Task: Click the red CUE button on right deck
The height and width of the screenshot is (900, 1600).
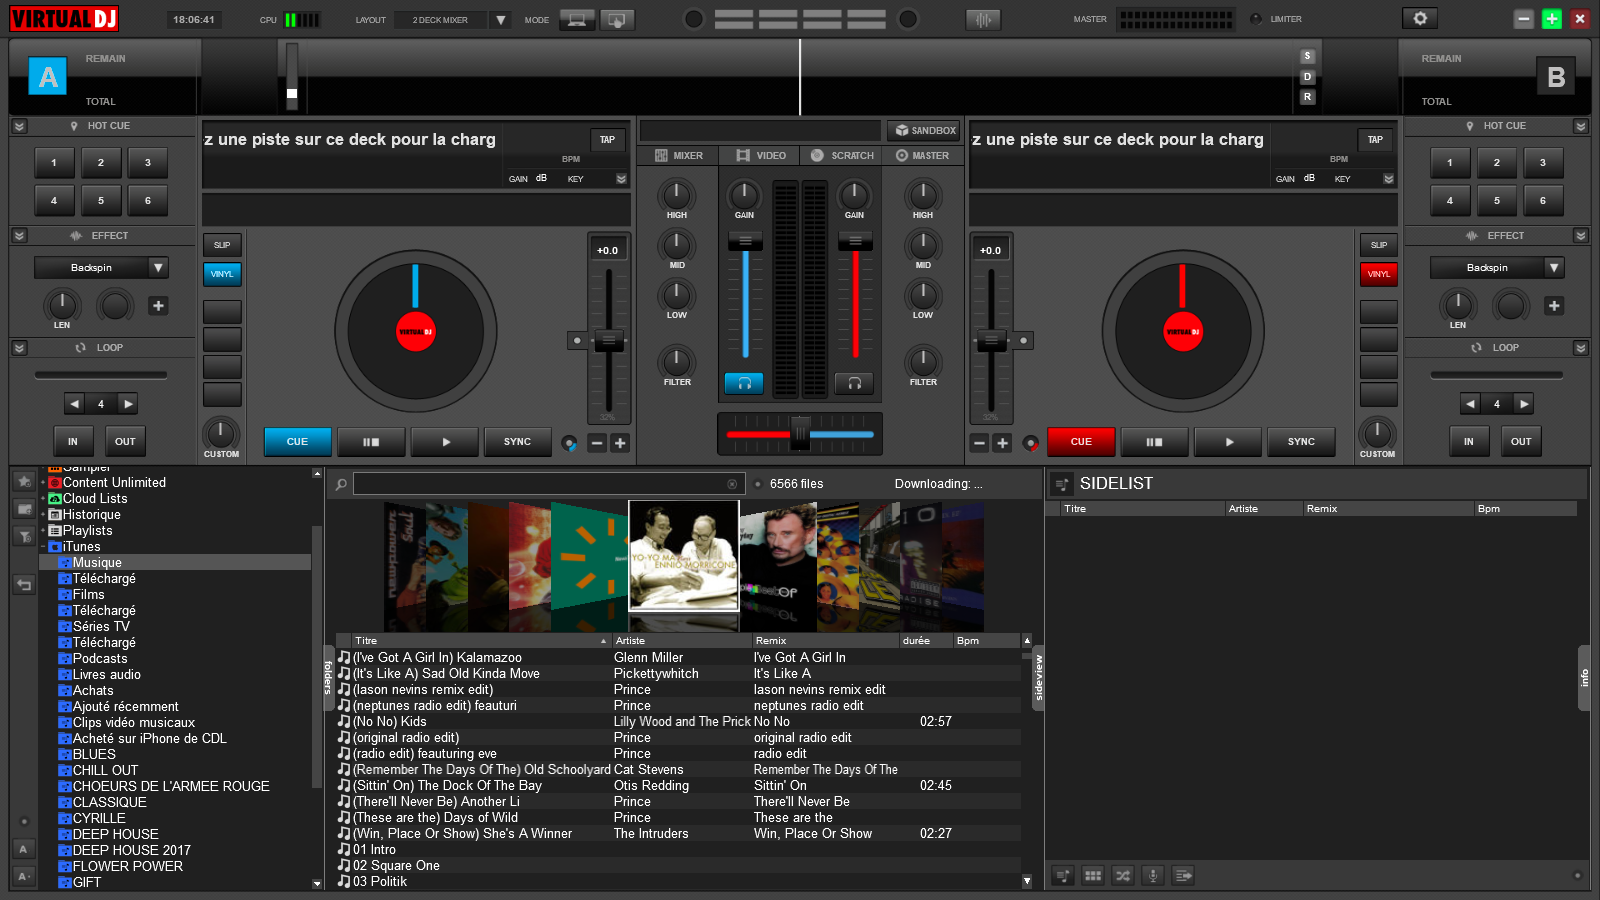Action: (x=1081, y=442)
